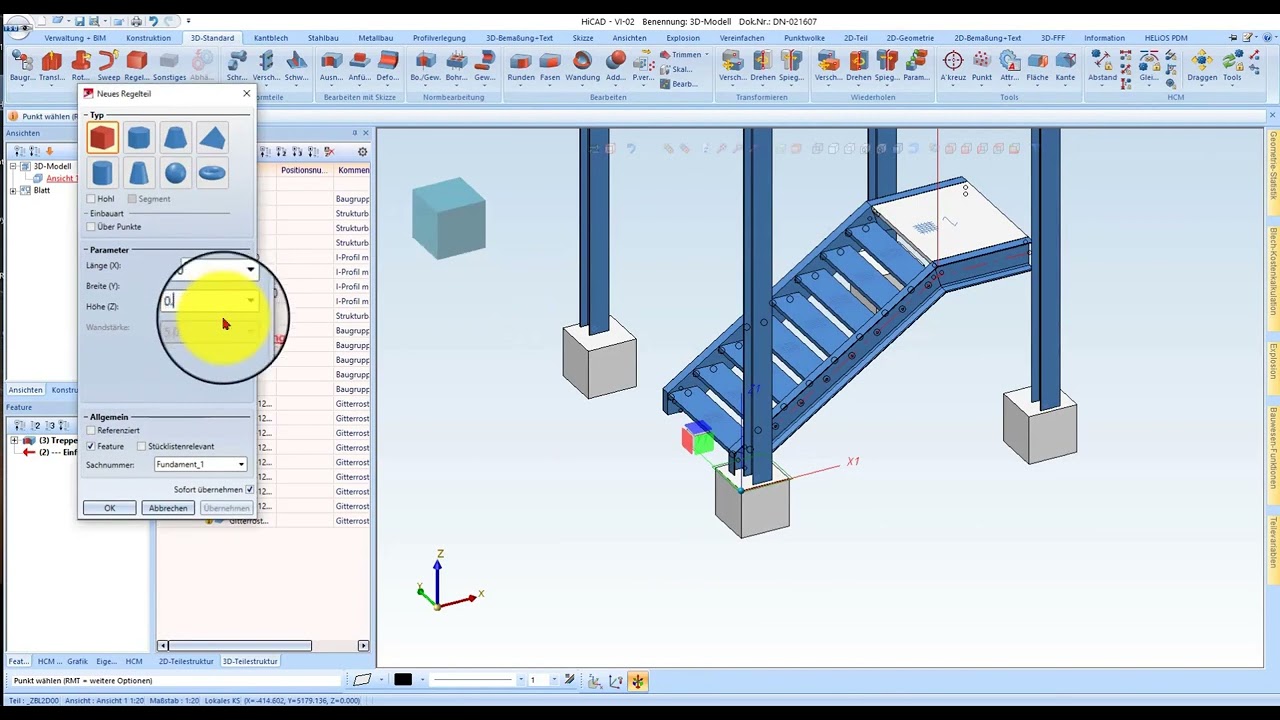
Task: Select the truncated pyramid shape type
Action: [x=175, y=138]
